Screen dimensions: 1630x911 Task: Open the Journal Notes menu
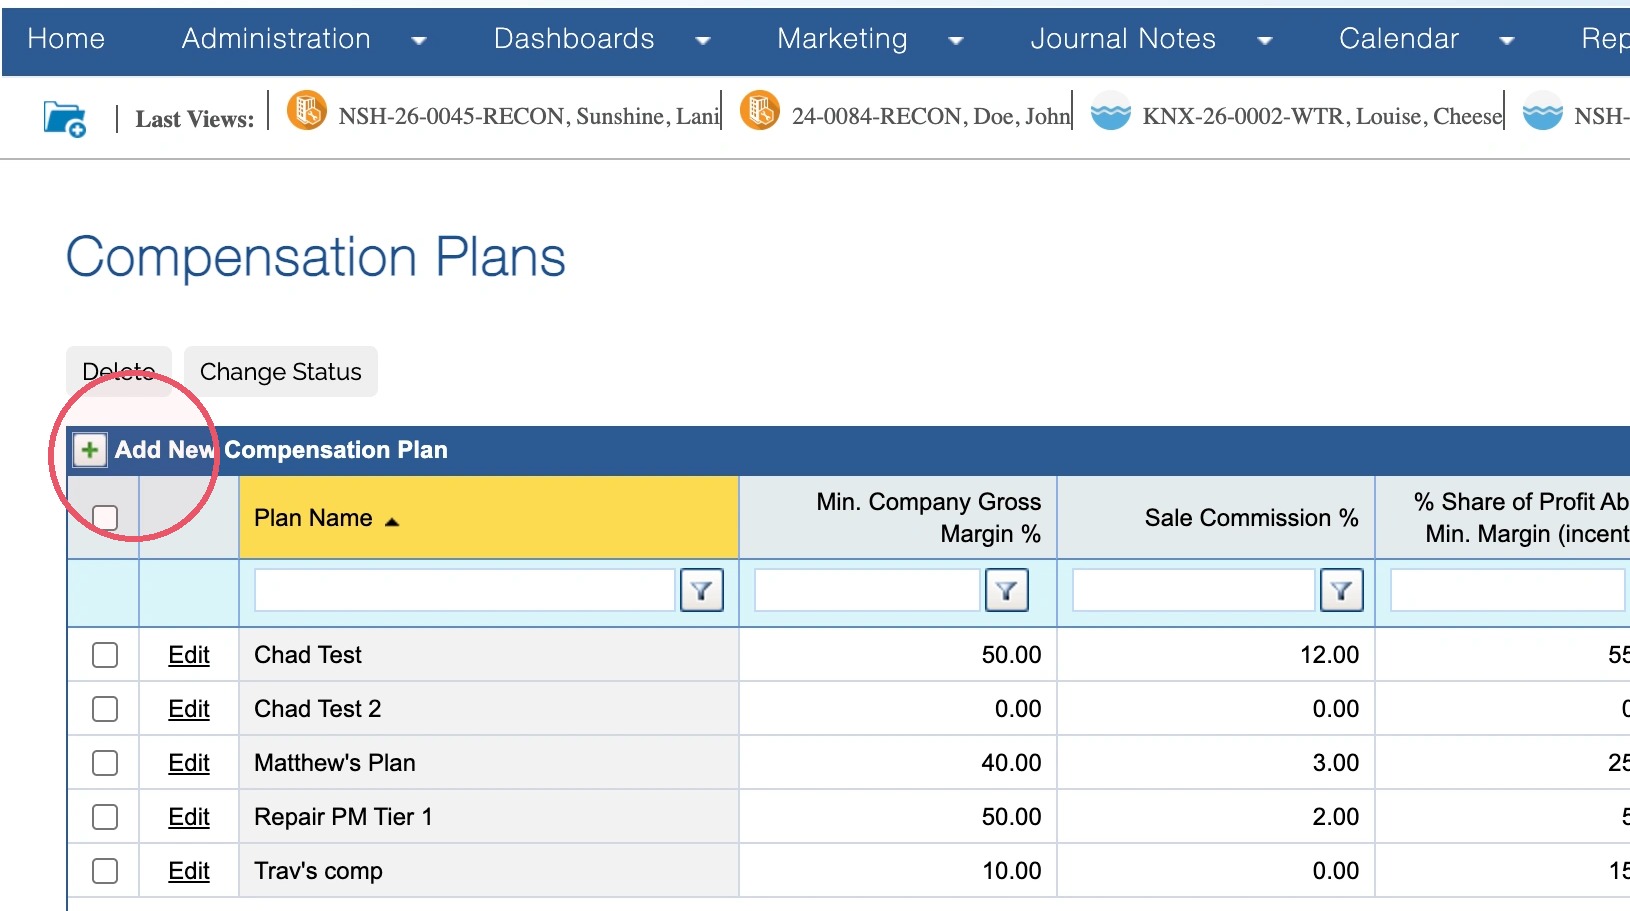[x=1123, y=39]
